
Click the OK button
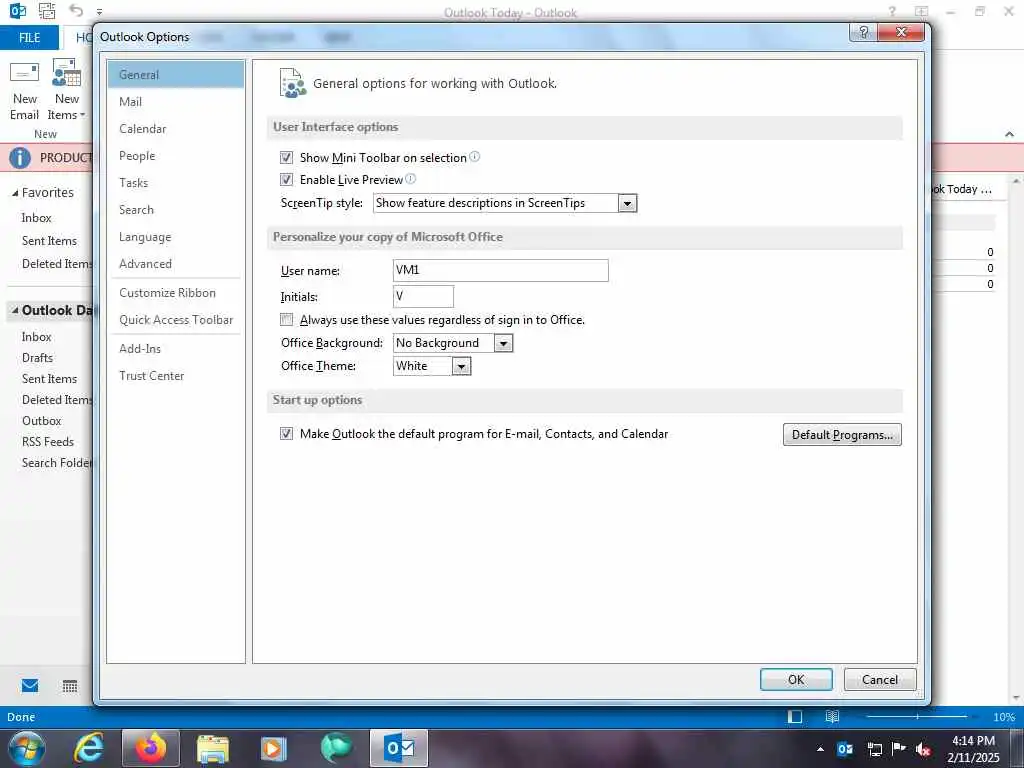pyautogui.click(x=796, y=679)
